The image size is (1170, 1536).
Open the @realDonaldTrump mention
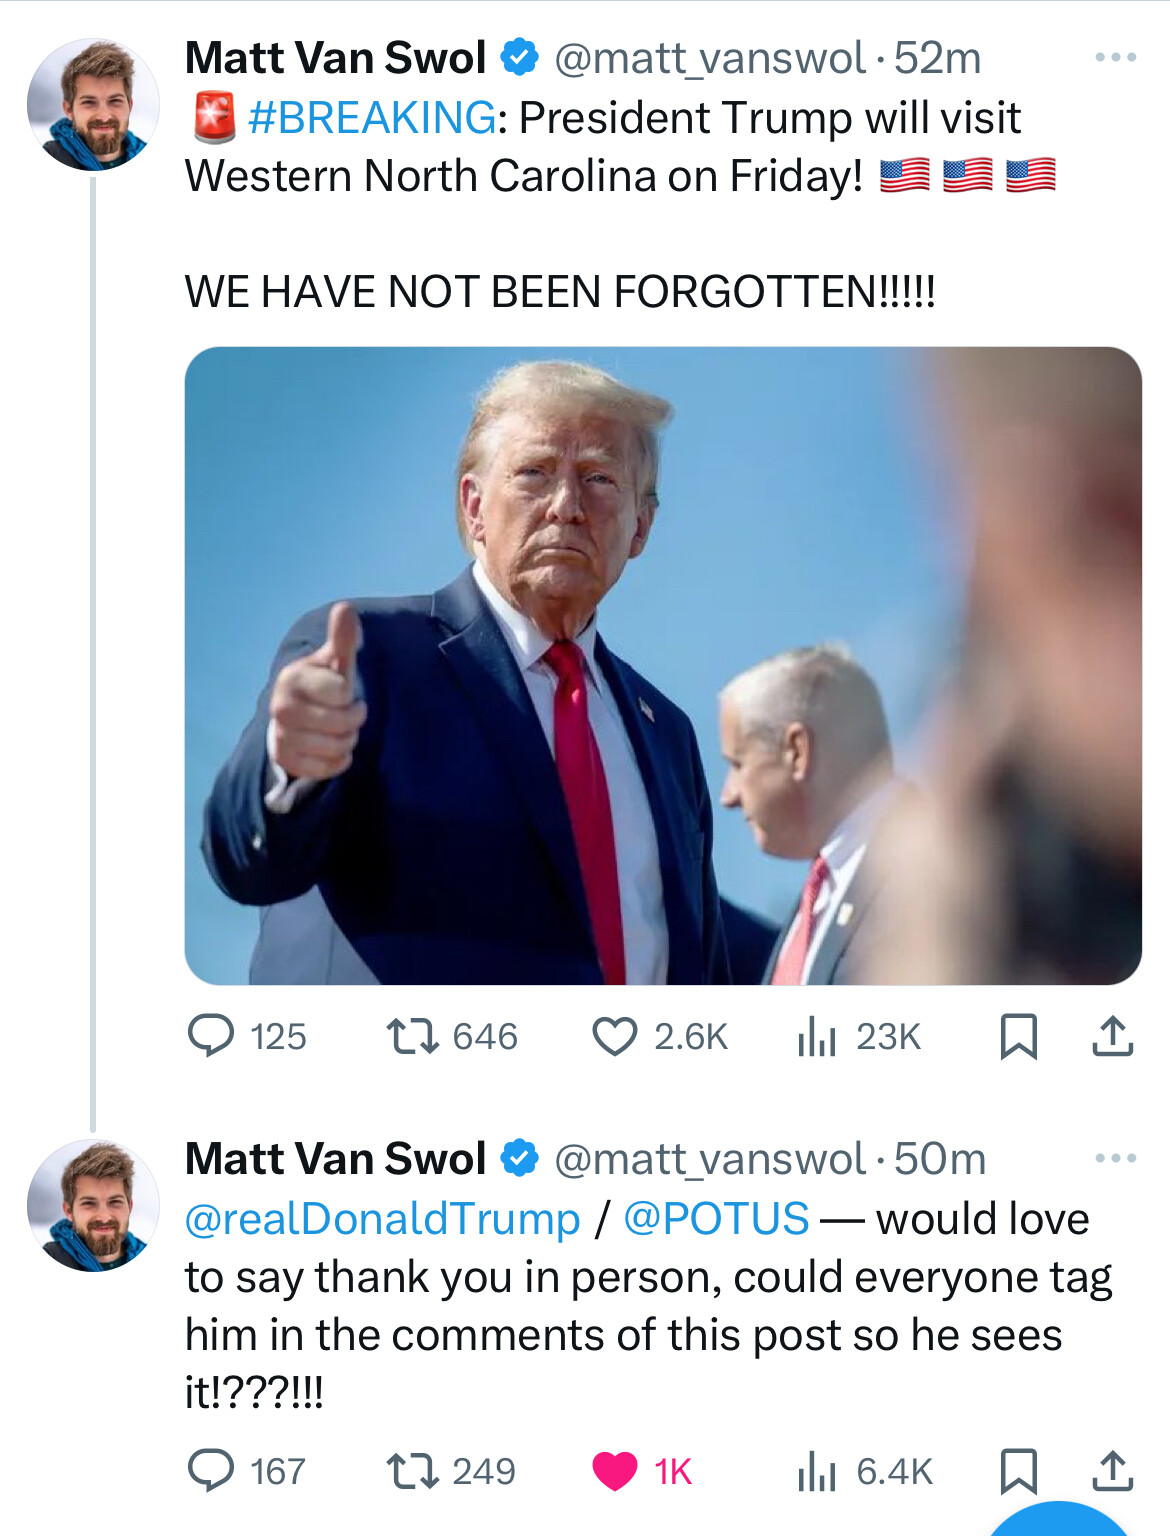tap(382, 1219)
